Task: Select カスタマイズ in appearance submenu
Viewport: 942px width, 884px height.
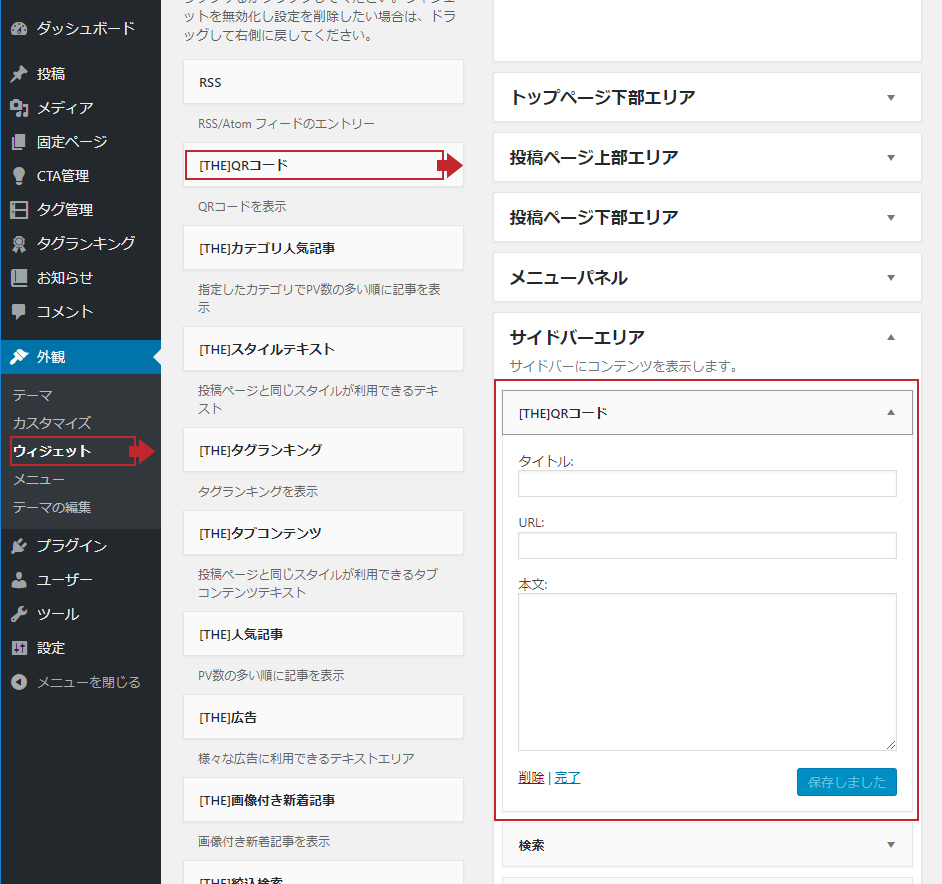Action: 52,423
